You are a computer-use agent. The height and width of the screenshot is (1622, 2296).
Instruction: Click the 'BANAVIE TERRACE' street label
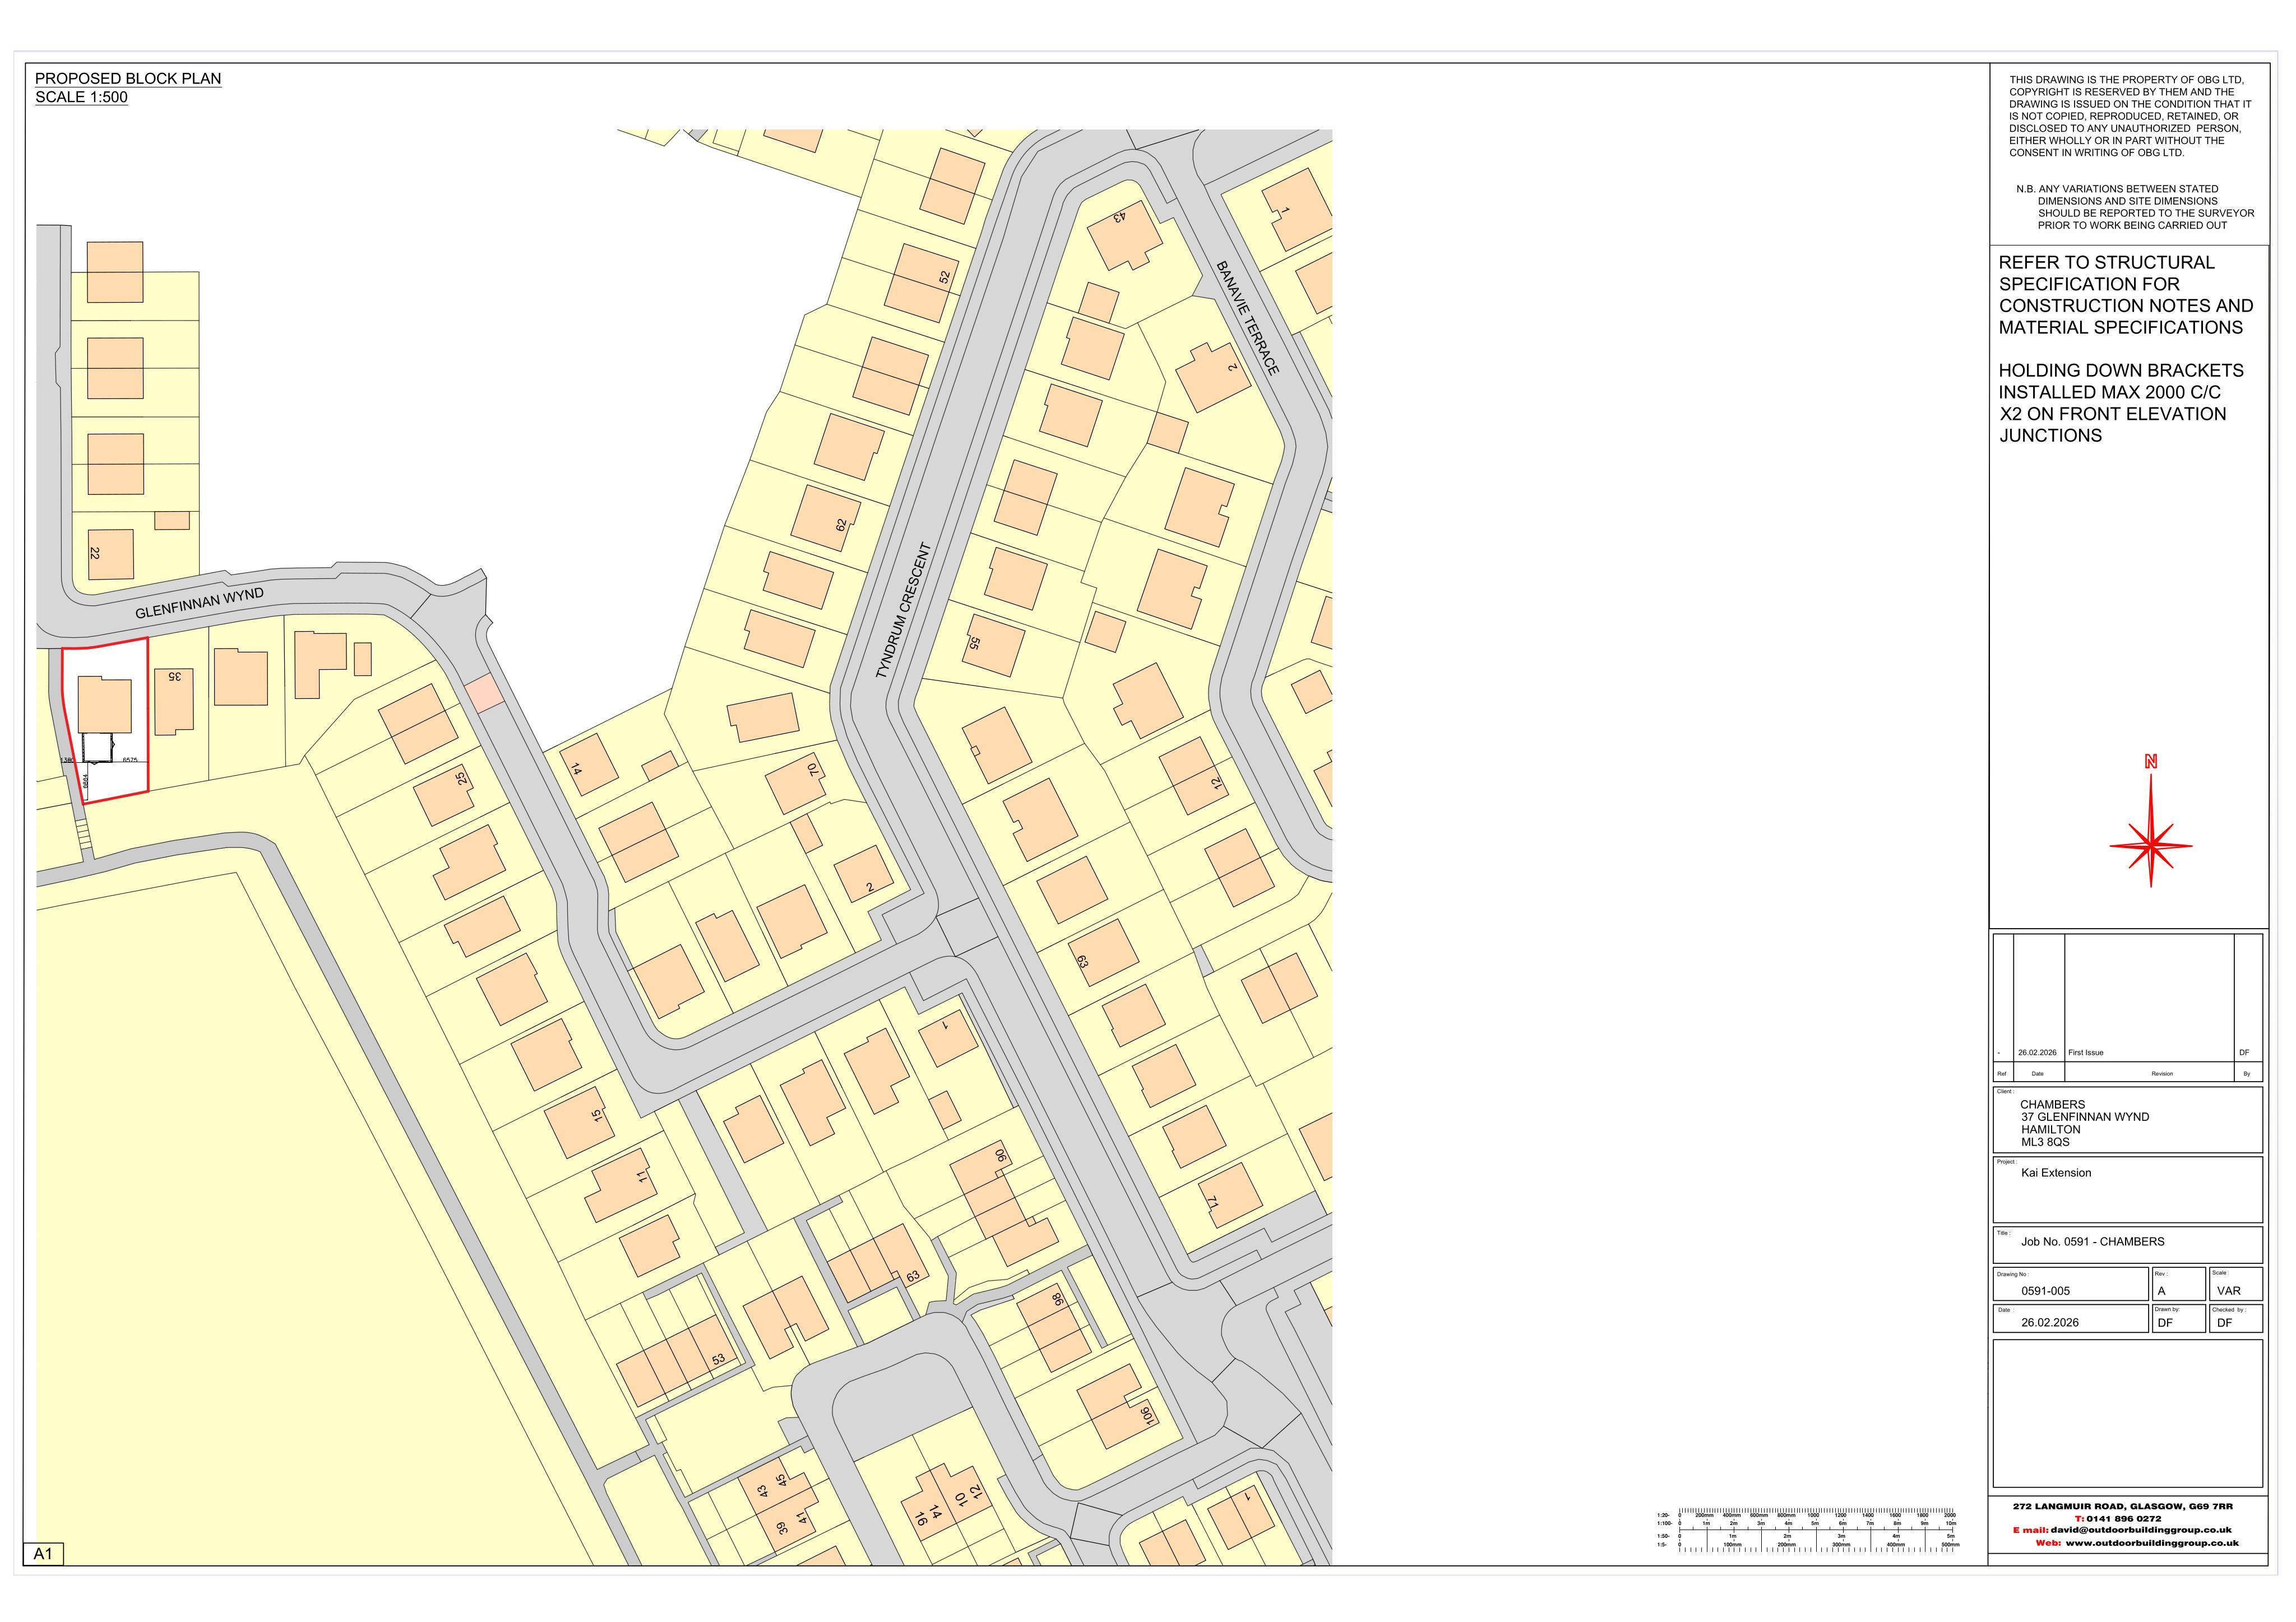1247,318
